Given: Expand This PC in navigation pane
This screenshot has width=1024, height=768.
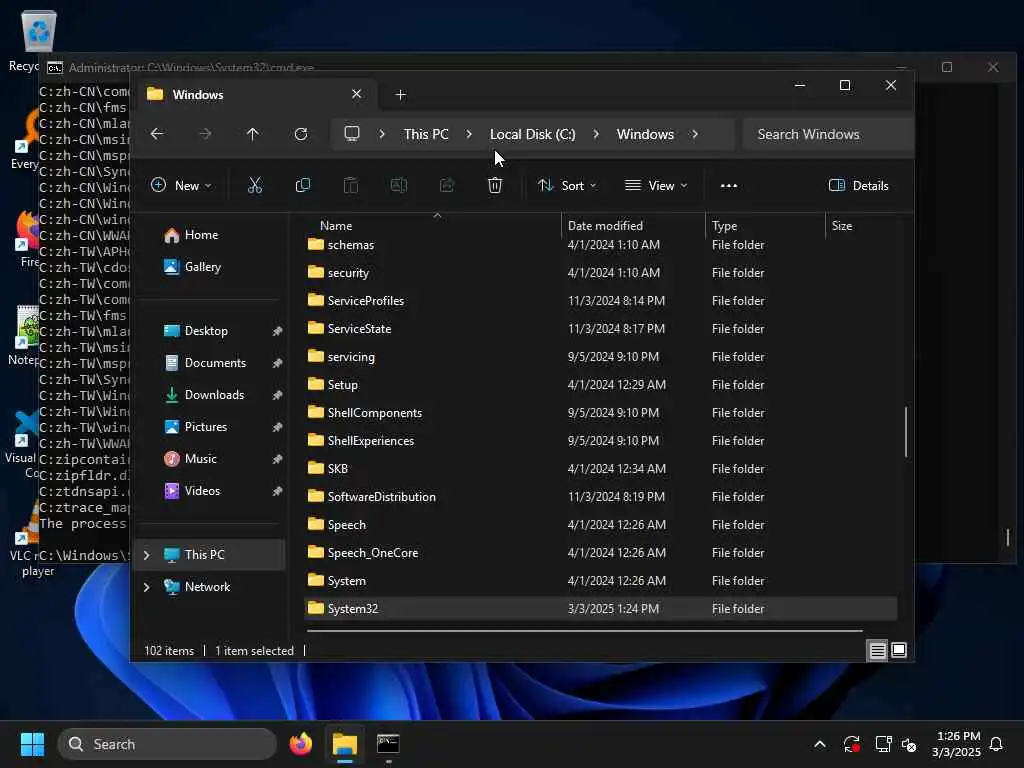Looking at the screenshot, I should pyautogui.click(x=146, y=555).
